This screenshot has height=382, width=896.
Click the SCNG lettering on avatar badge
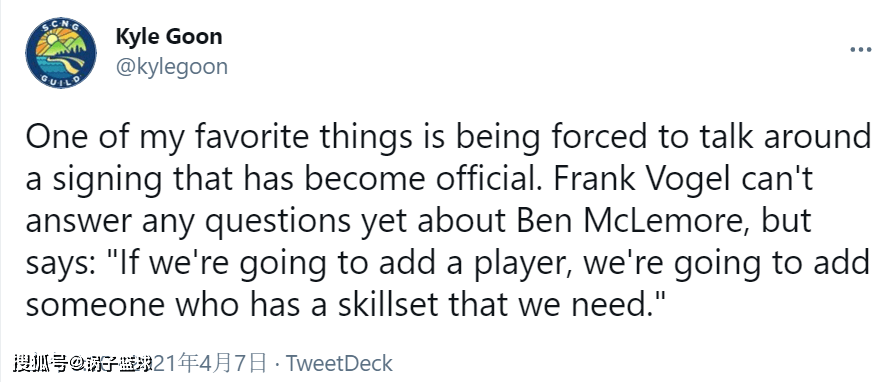point(61,26)
